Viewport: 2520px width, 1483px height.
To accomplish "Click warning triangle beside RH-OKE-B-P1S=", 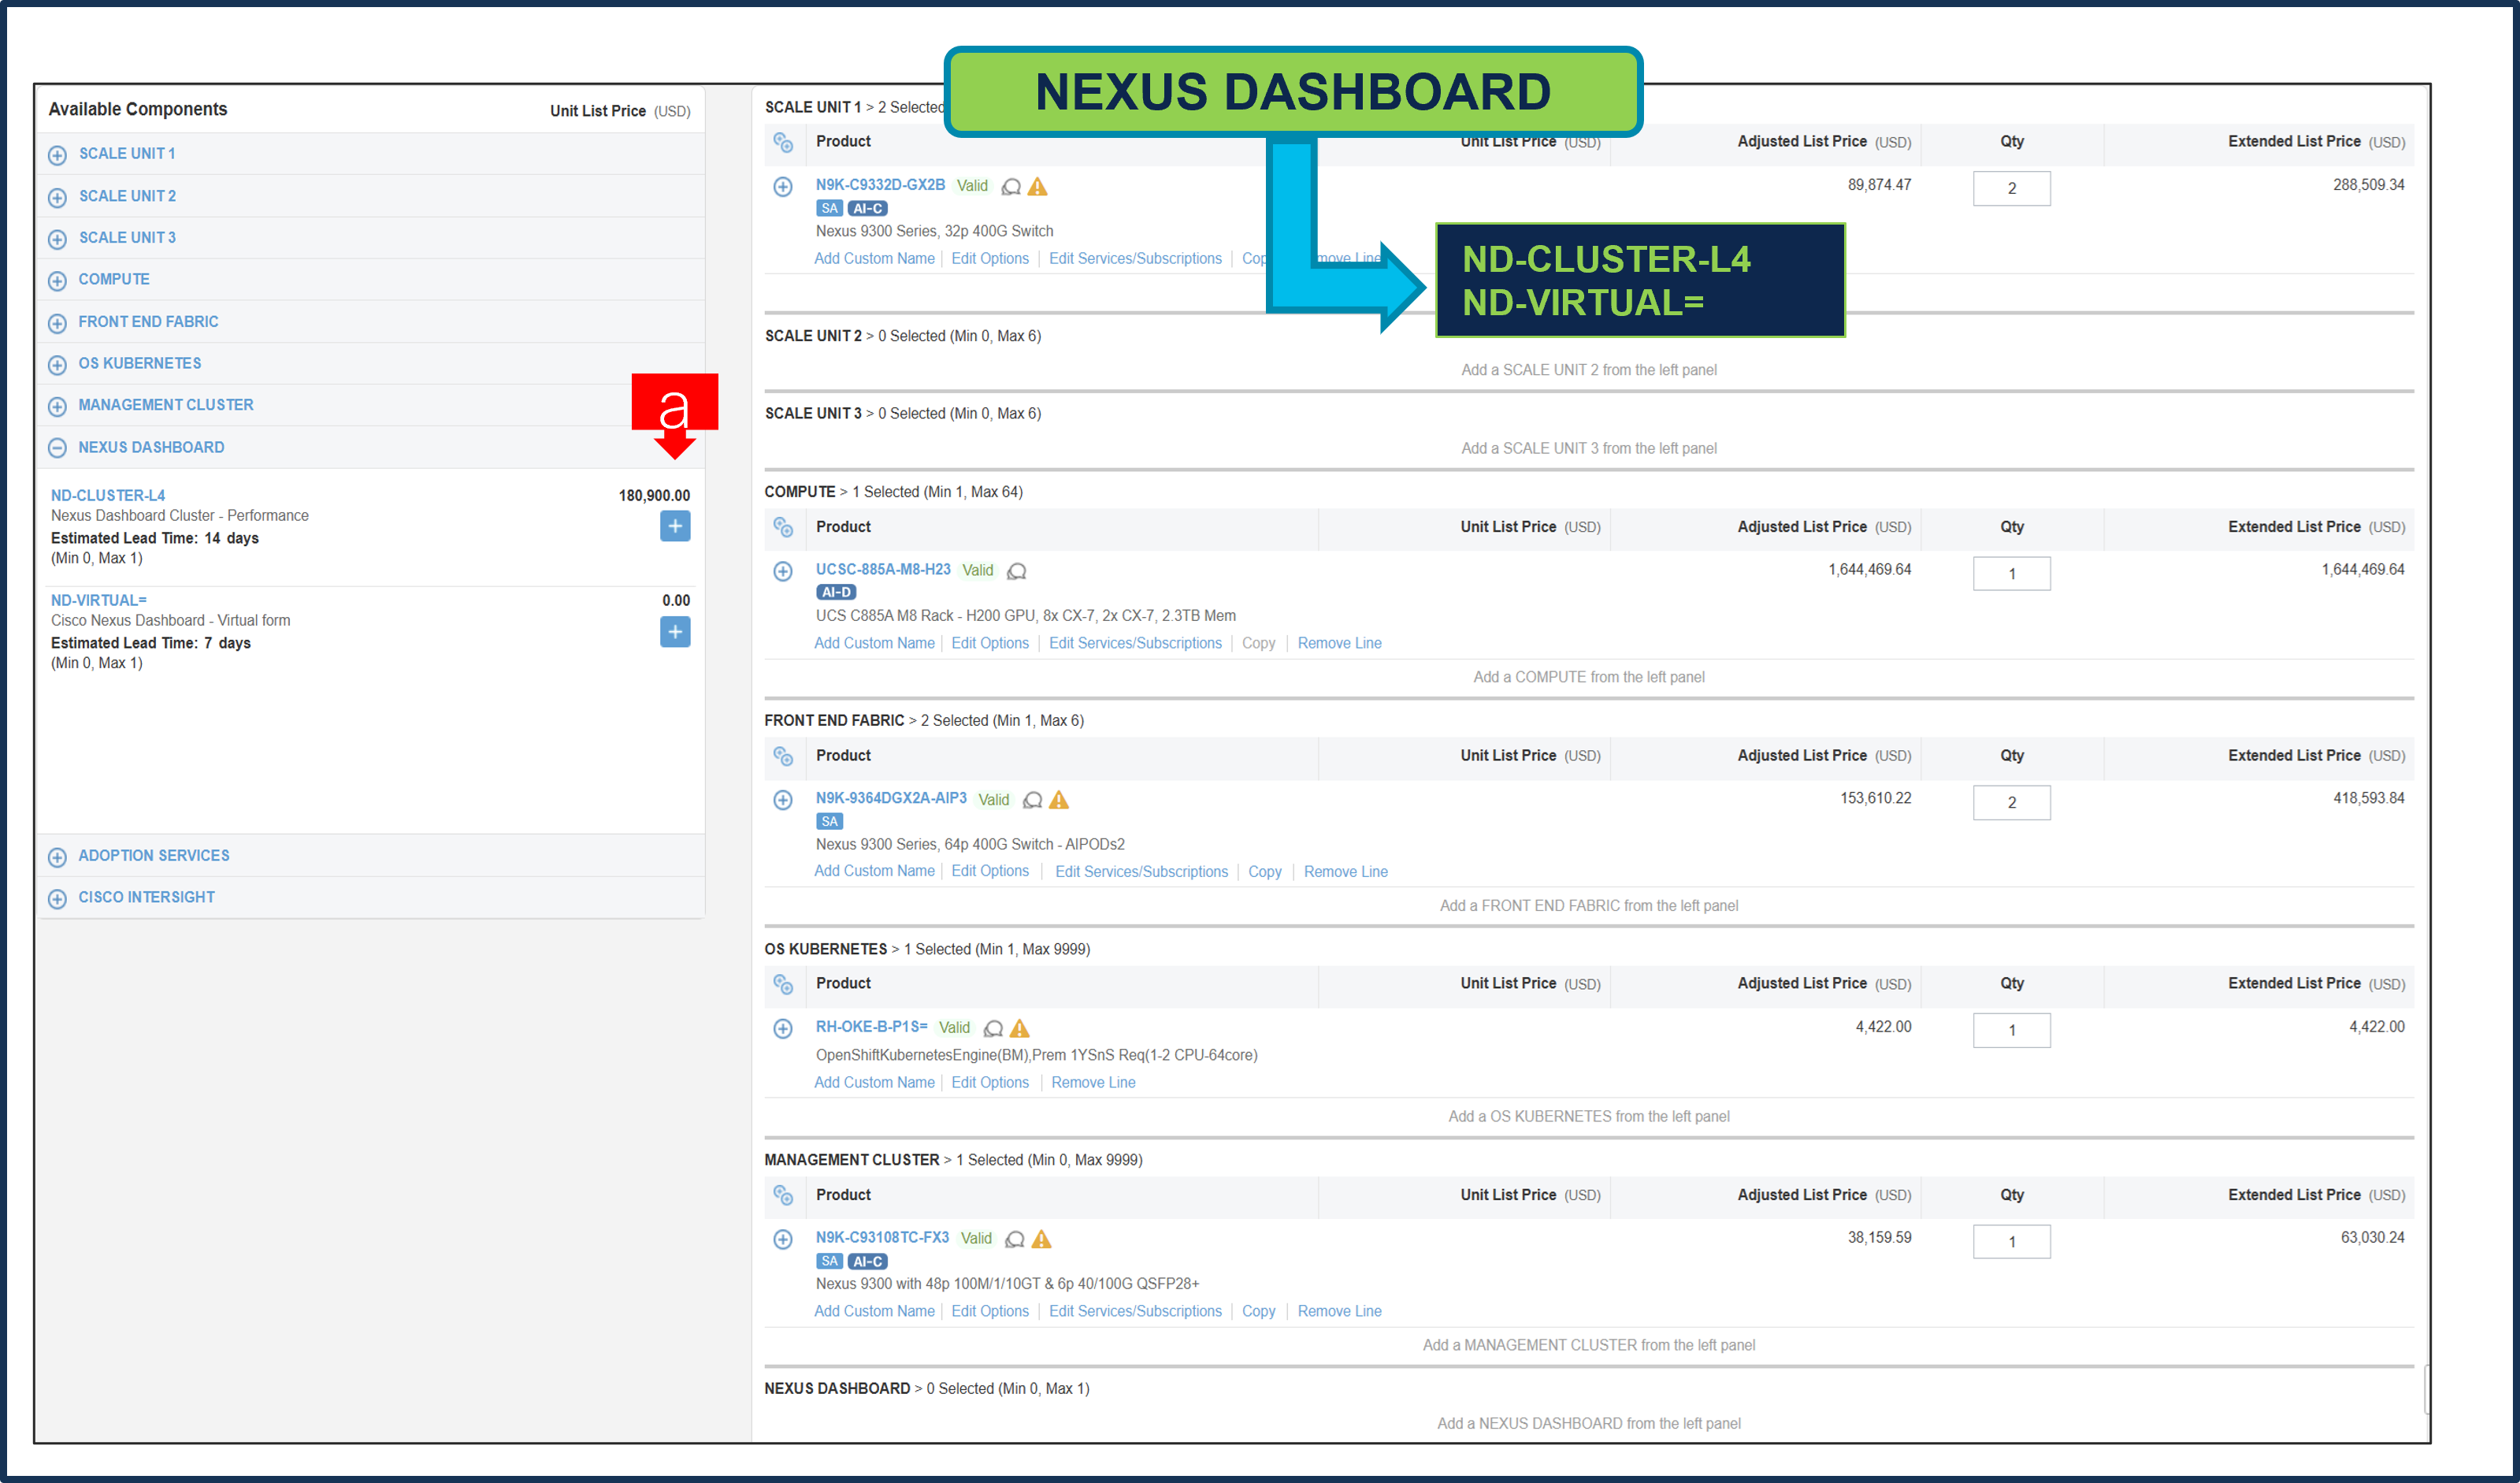I will click(1019, 1027).
